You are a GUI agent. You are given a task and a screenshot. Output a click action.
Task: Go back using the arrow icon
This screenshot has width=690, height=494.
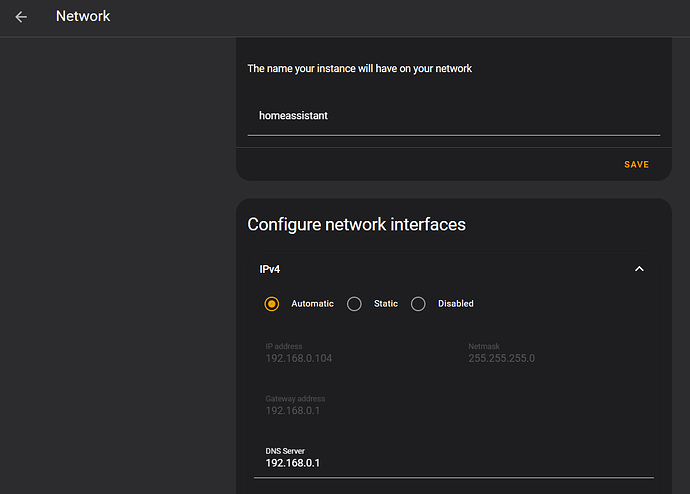(x=21, y=16)
